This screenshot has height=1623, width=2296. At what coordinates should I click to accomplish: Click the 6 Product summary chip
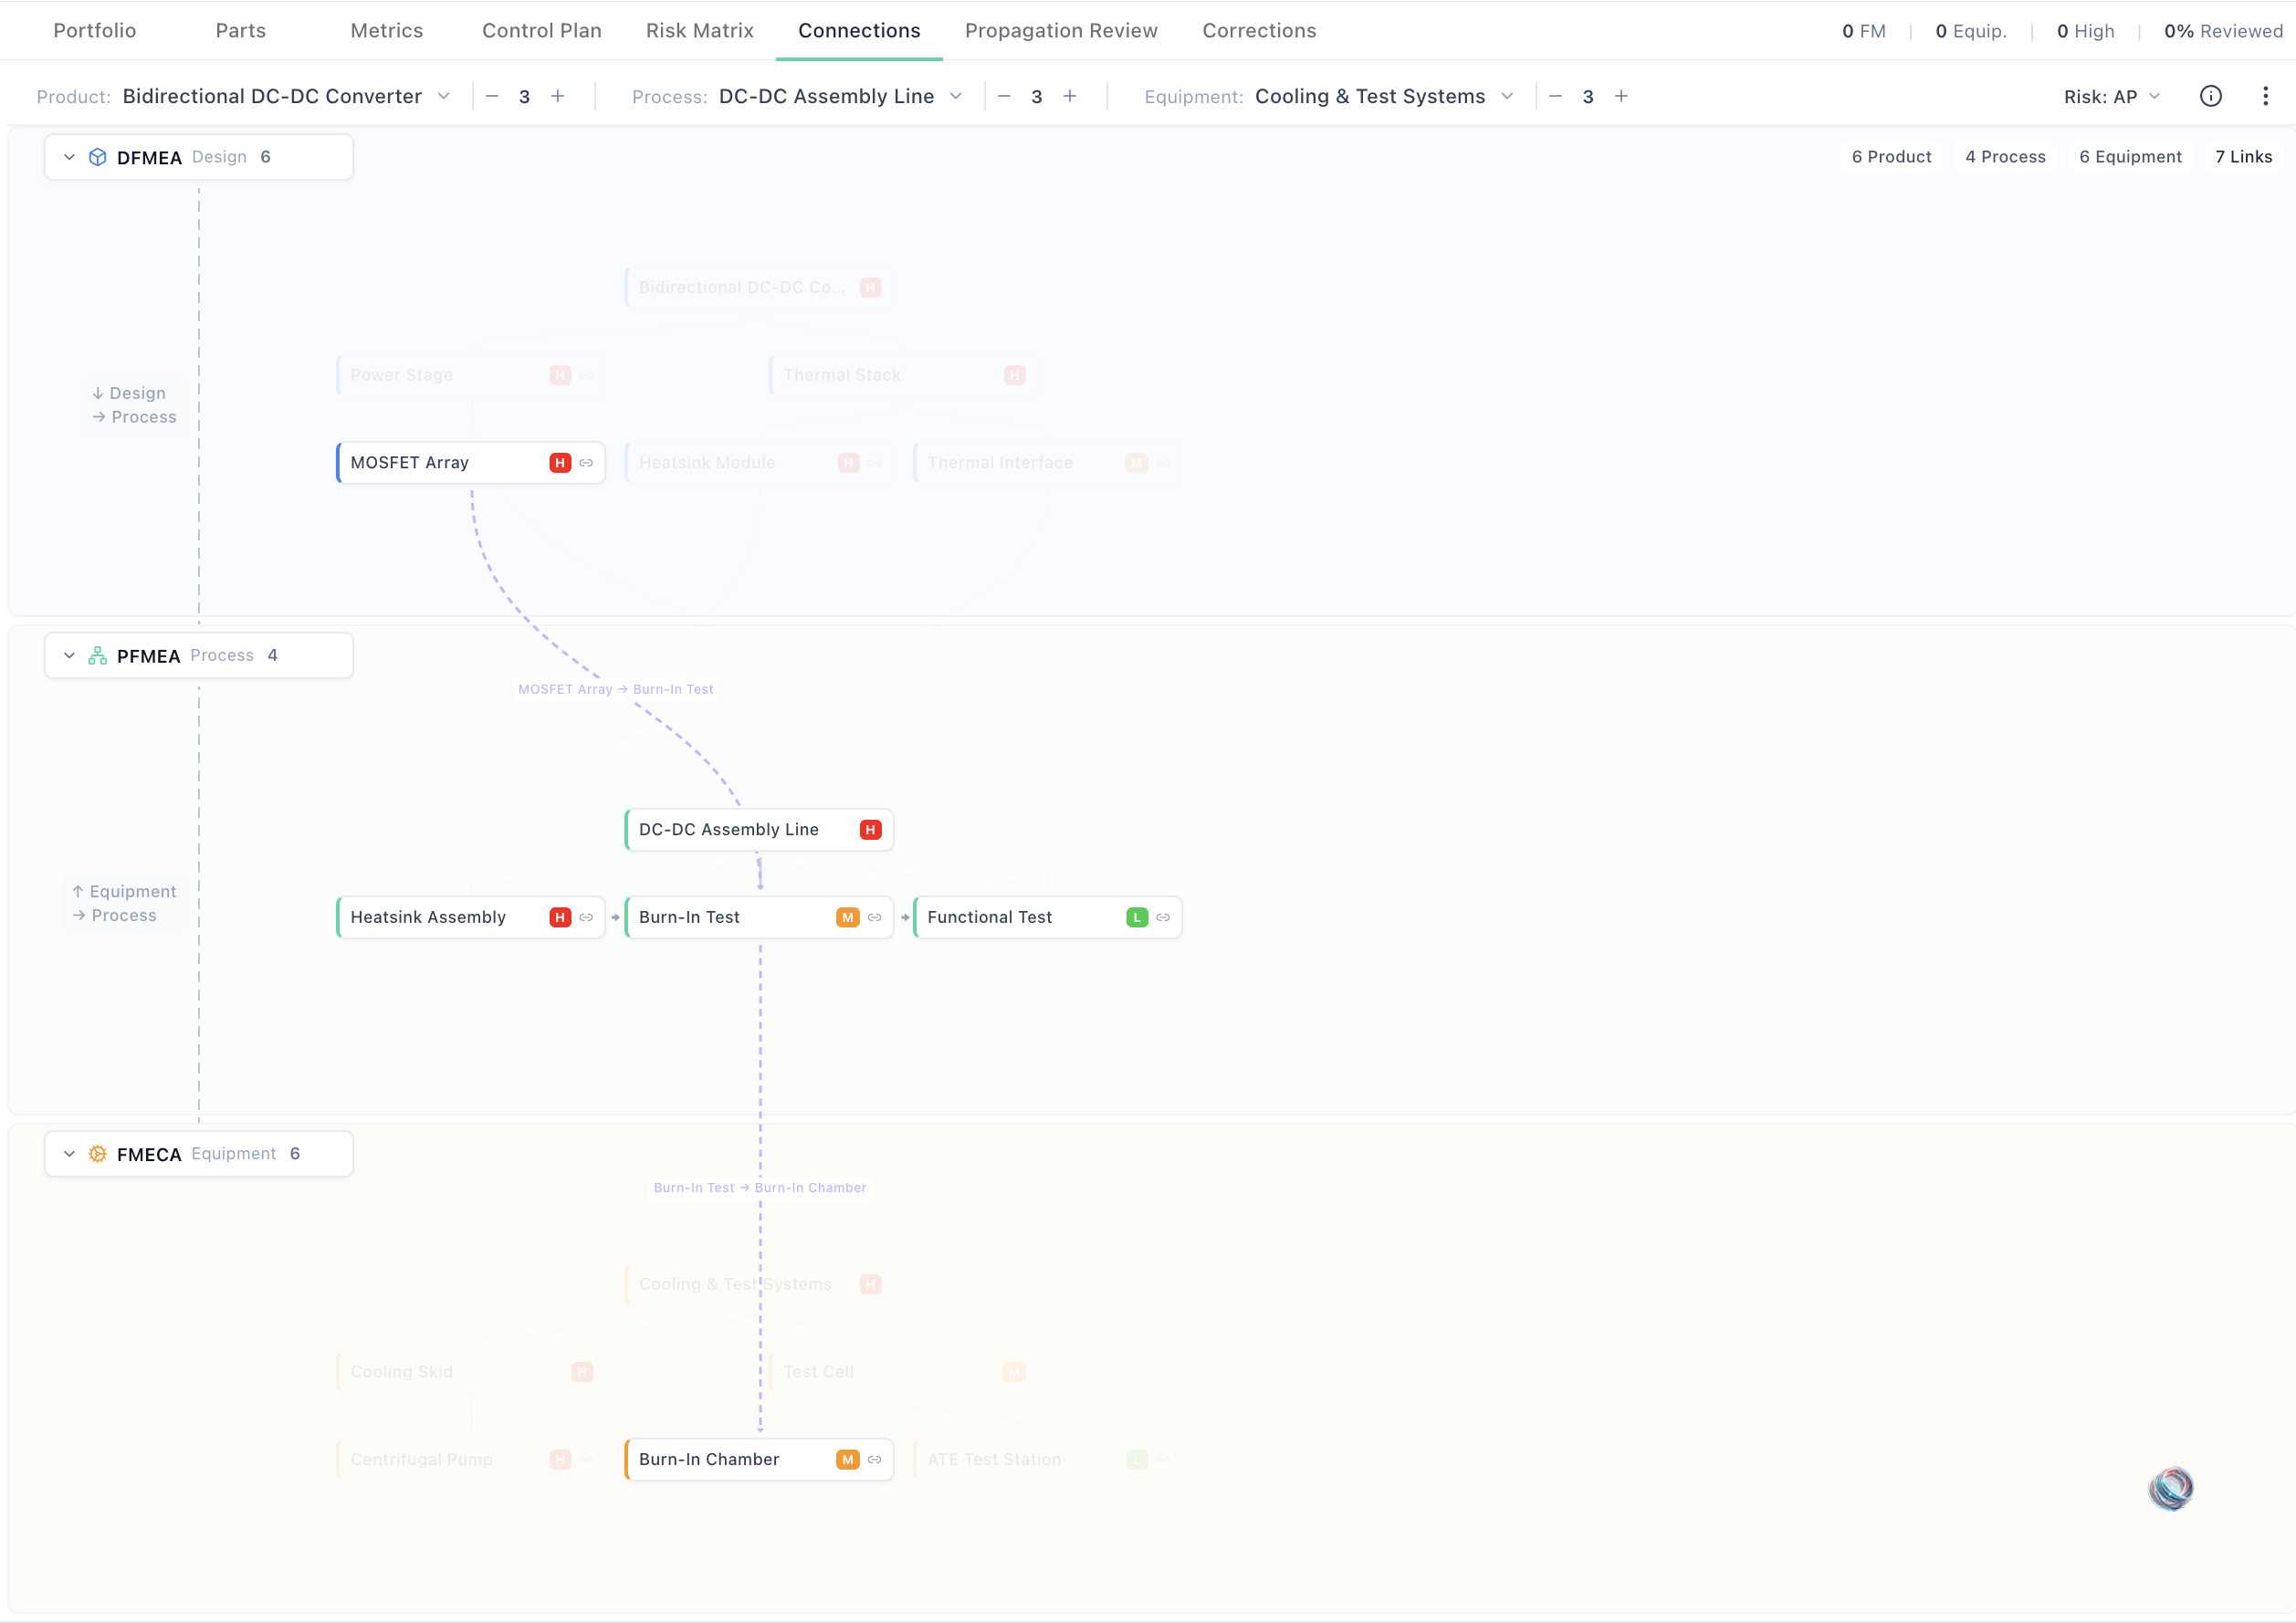click(x=1891, y=157)
